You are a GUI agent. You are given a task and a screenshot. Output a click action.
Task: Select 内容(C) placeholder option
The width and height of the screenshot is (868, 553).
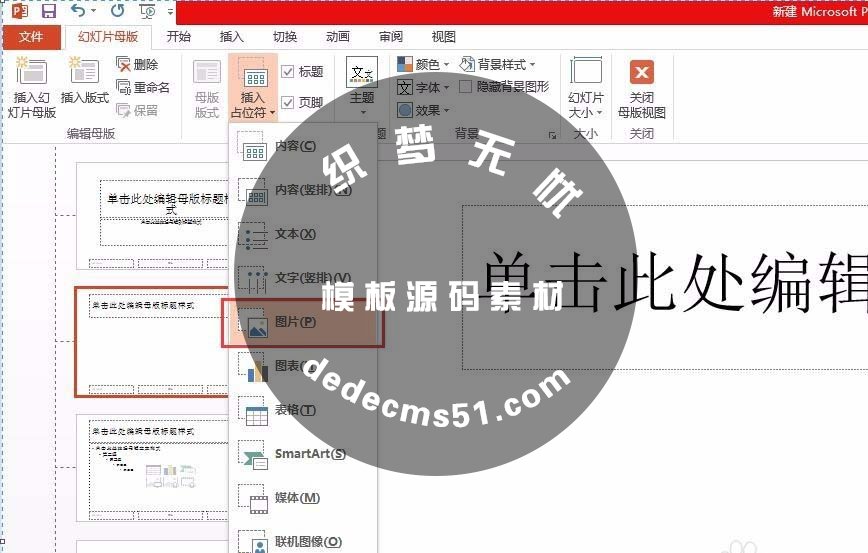(x=303, y=146)
